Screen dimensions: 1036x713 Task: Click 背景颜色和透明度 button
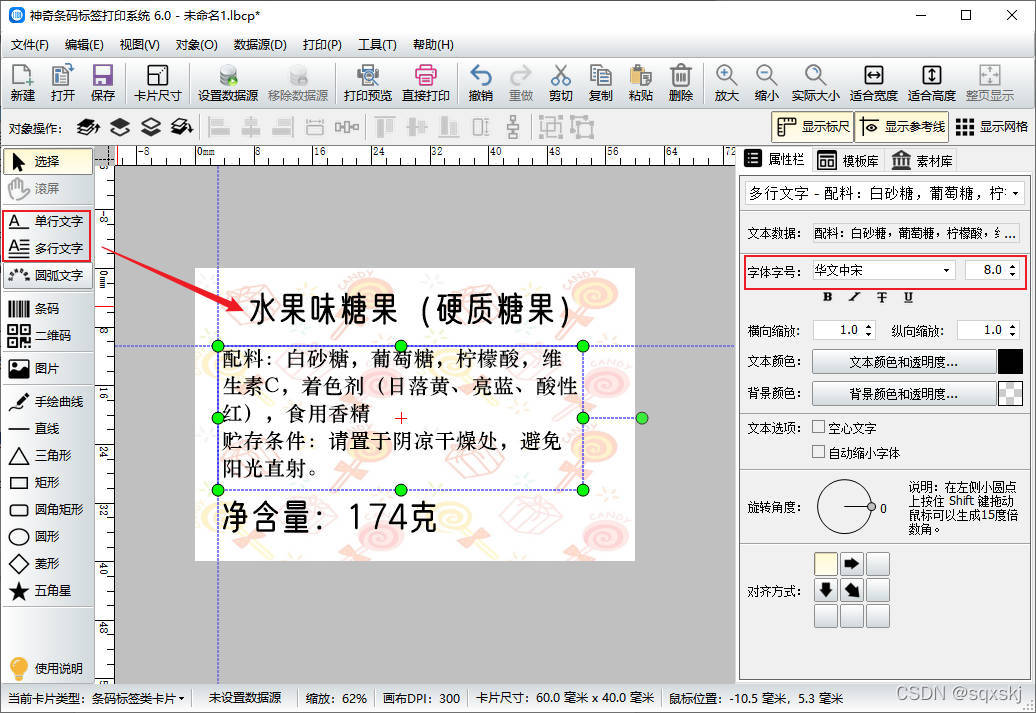pyautogui.click(x=903, y=394)
